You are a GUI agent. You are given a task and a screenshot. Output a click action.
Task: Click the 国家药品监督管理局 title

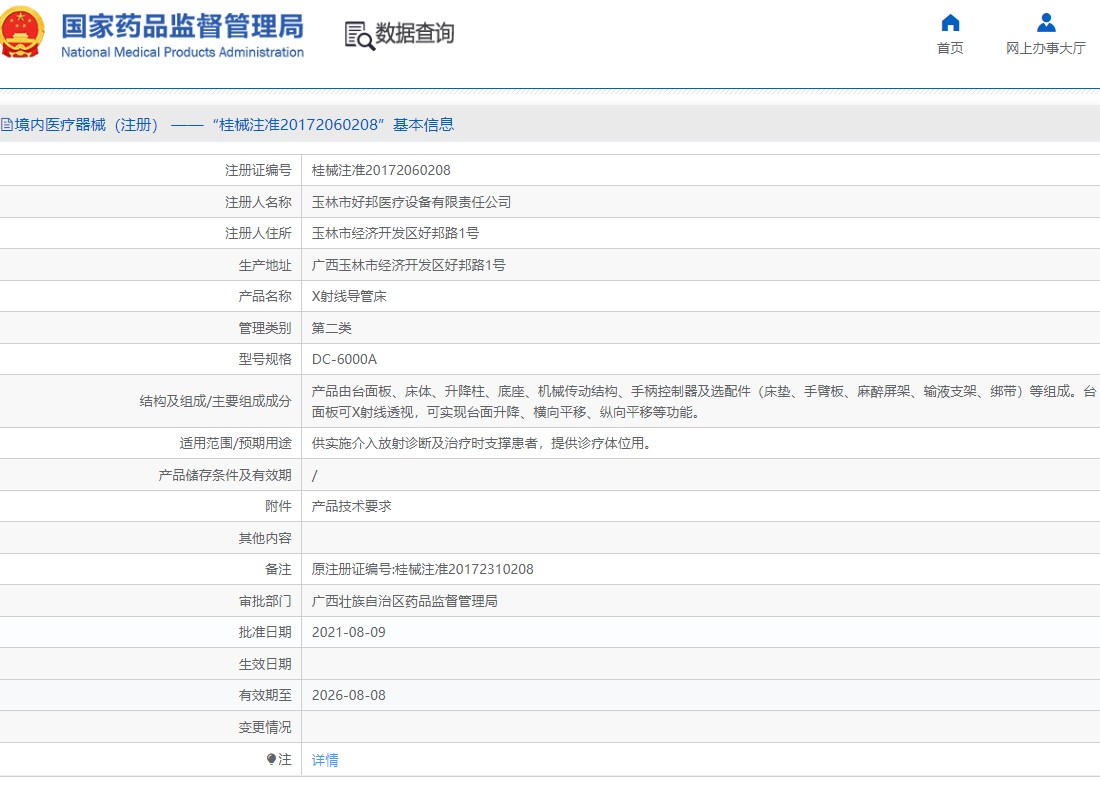182,26
